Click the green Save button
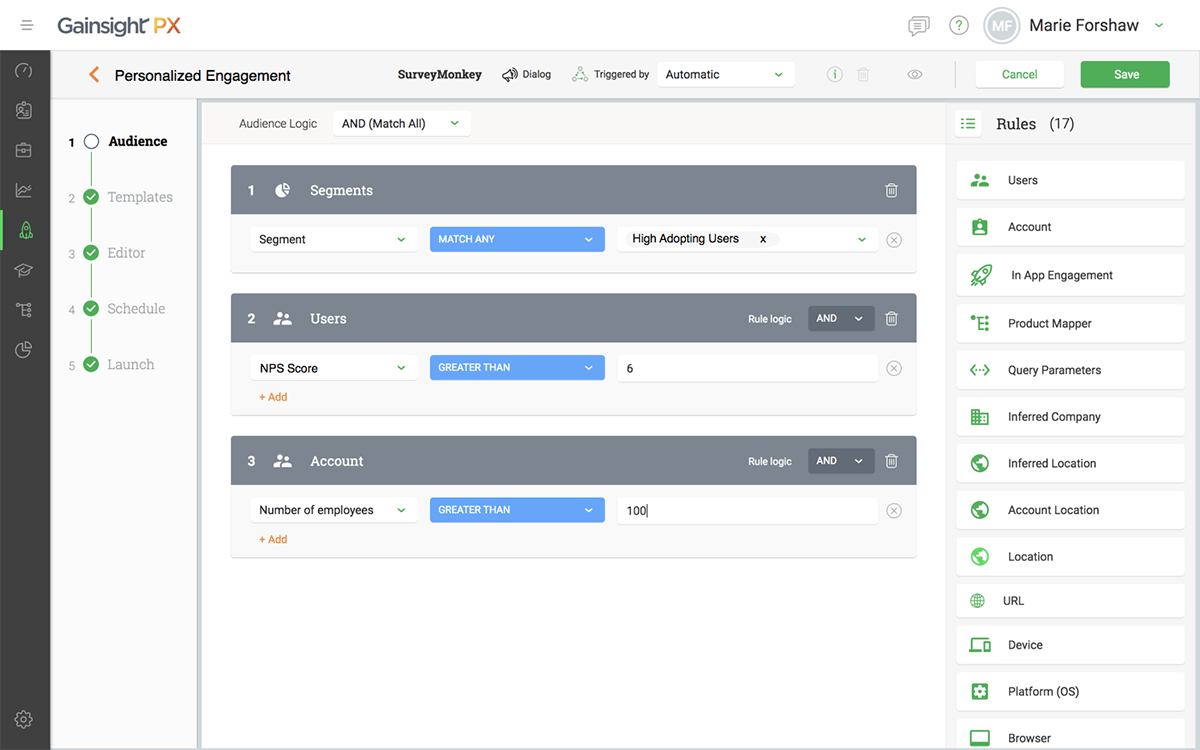The image size is (1200, 750). click(1125, 75)
